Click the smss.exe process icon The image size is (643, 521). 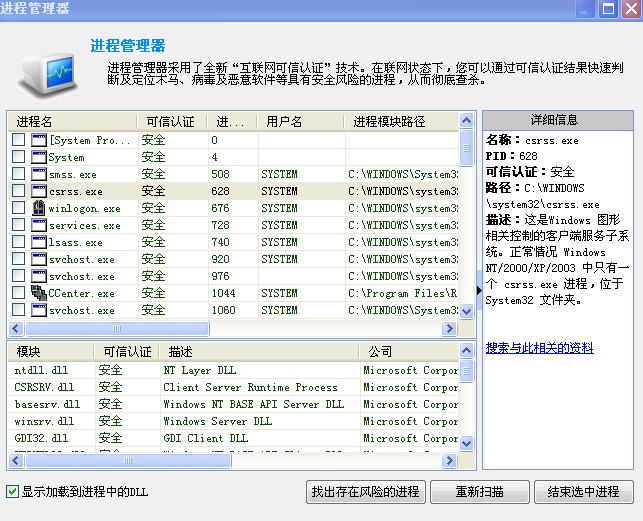[x=39, y=174]
